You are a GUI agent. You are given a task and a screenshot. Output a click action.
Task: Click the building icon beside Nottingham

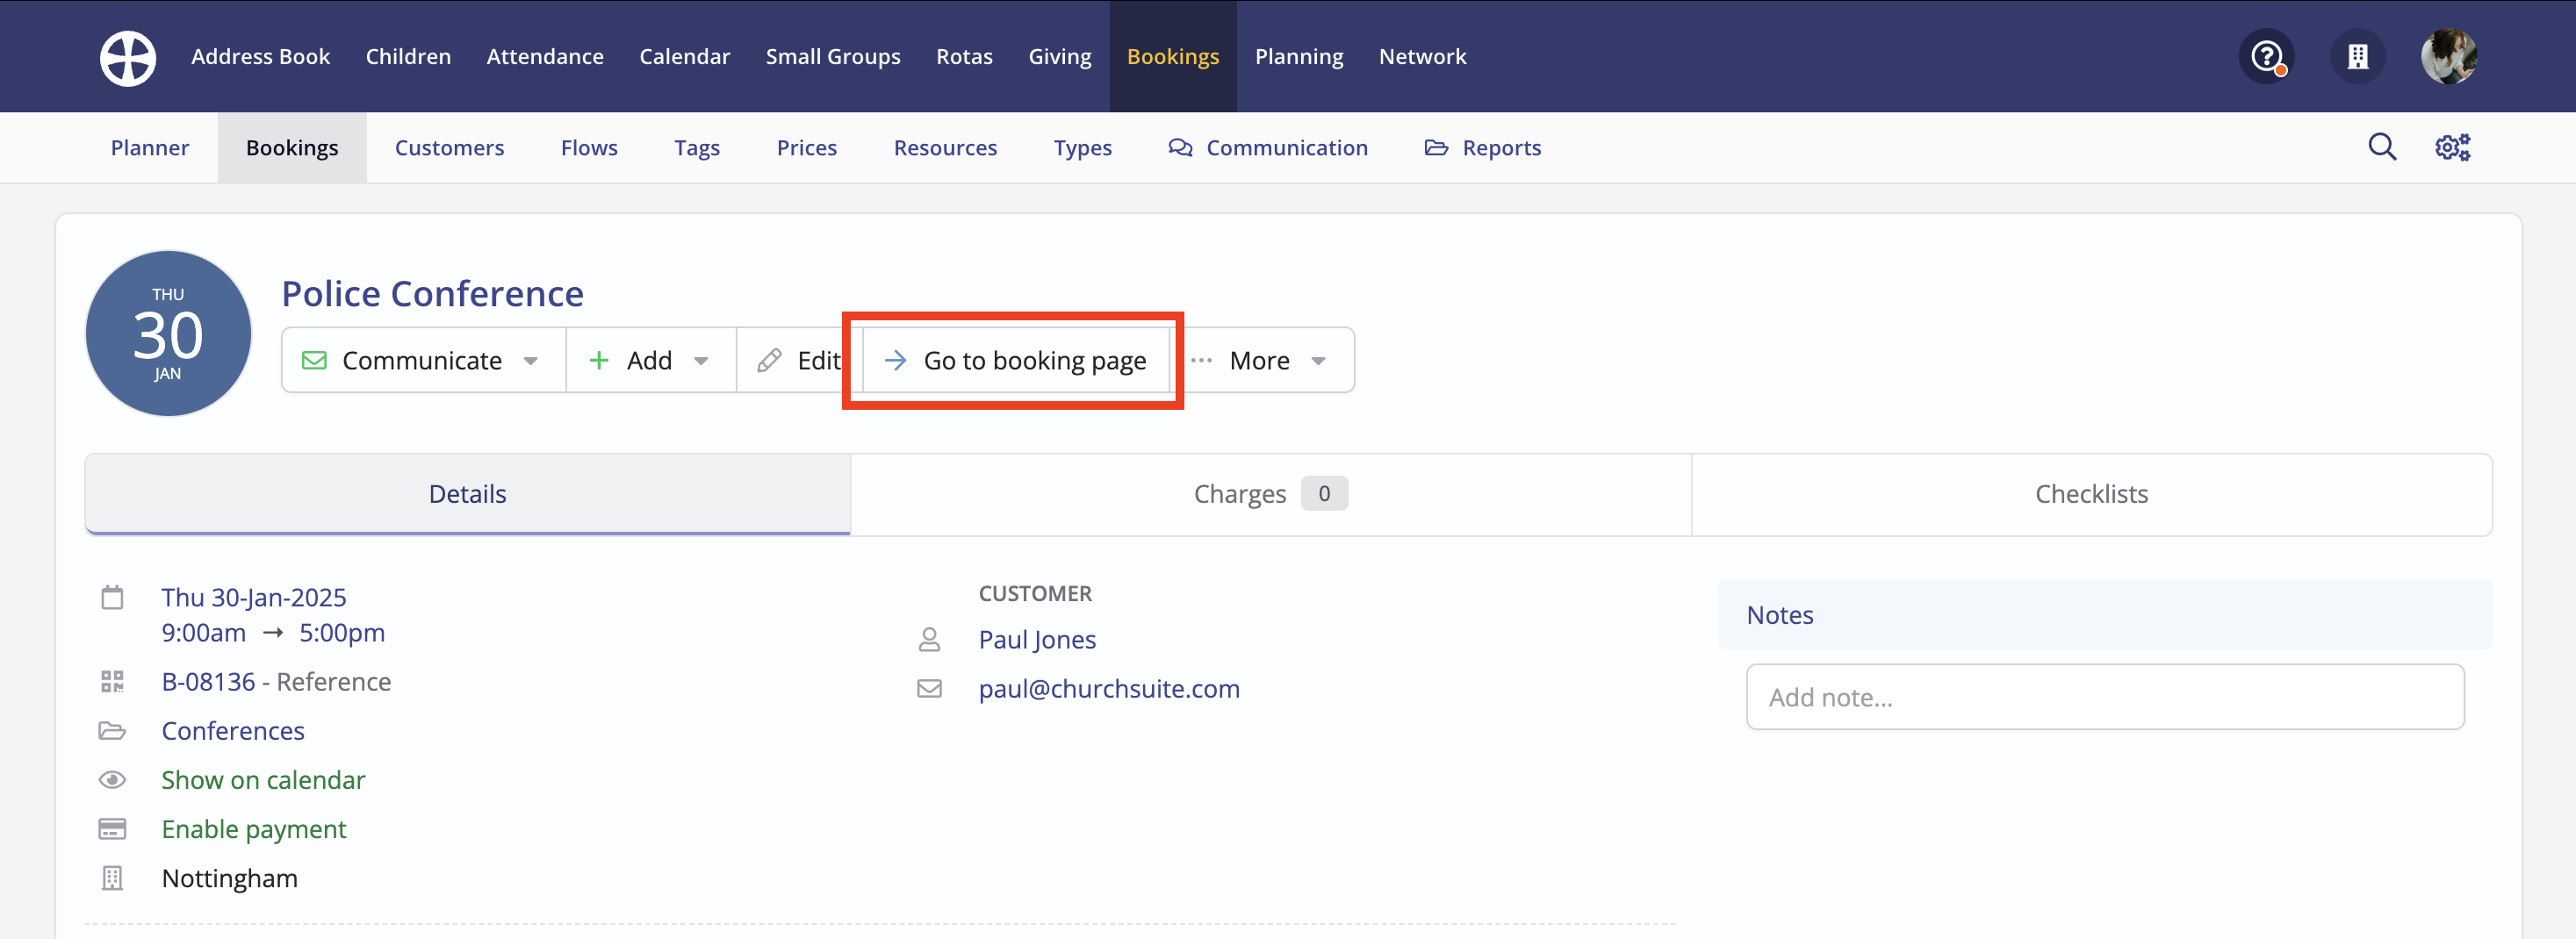[x=112, y=878]
